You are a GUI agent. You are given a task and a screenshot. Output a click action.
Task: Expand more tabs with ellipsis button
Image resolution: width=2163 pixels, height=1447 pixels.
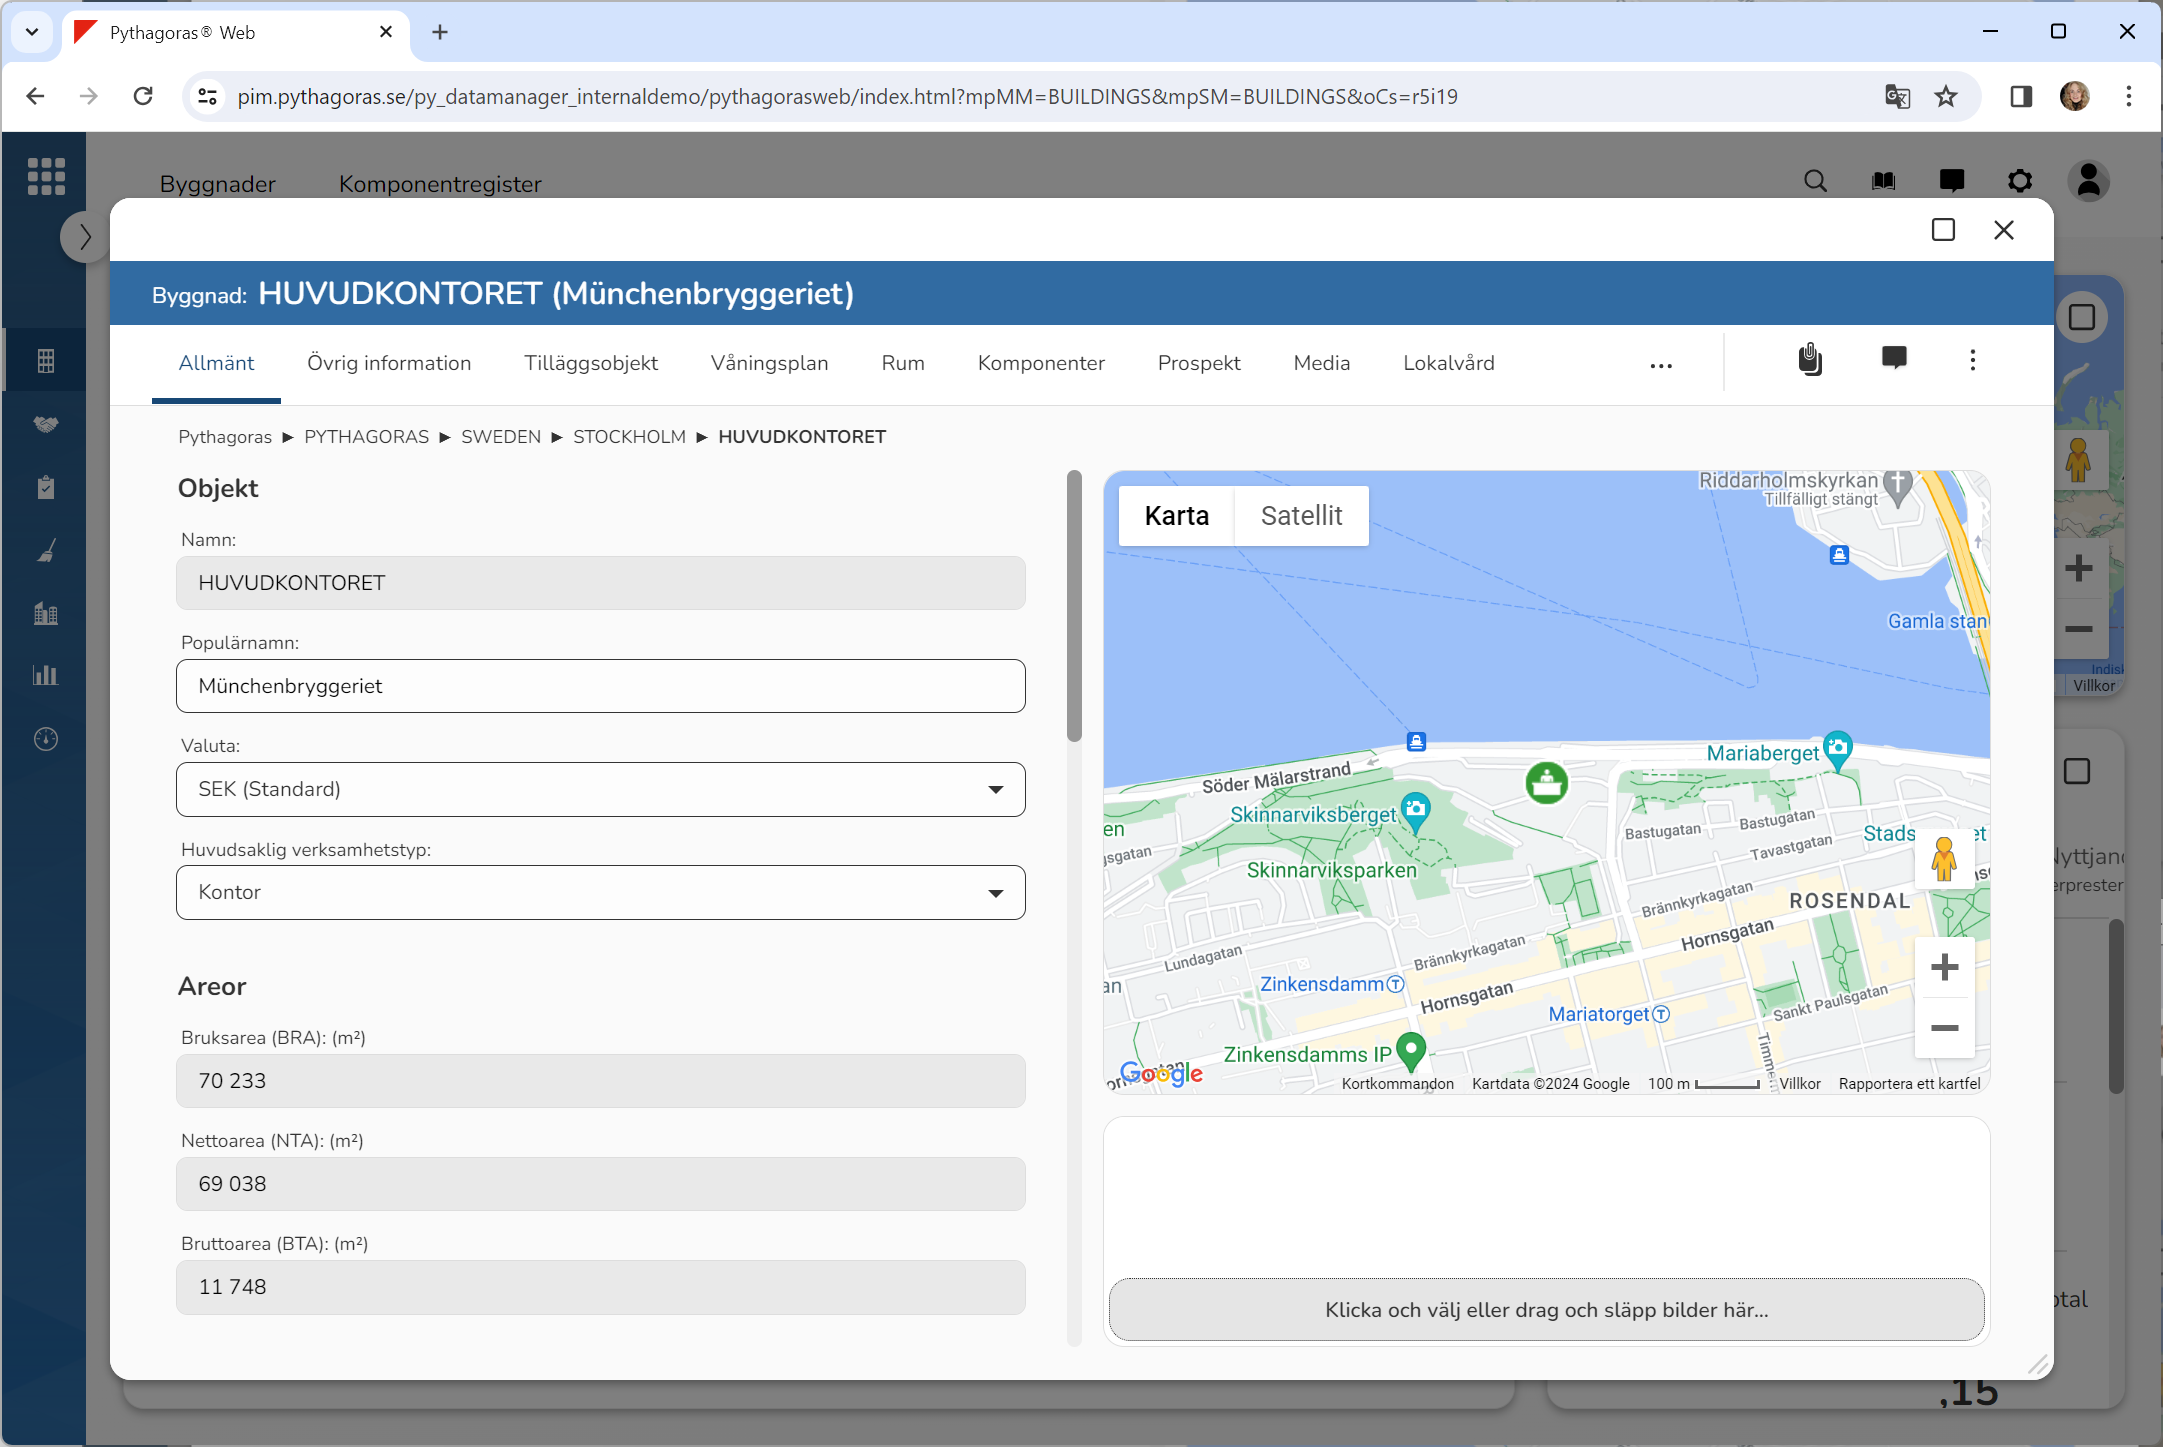[x=1661, y=366]
